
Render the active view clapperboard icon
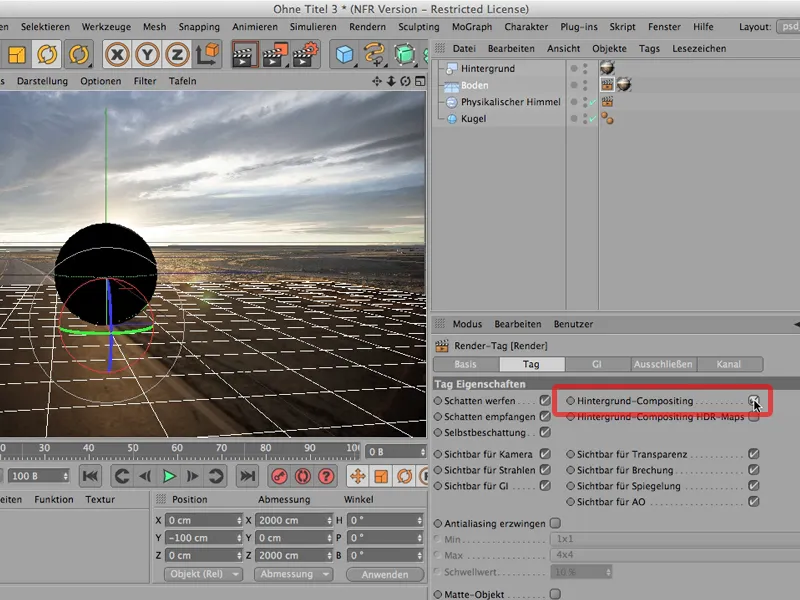point(243,54)
